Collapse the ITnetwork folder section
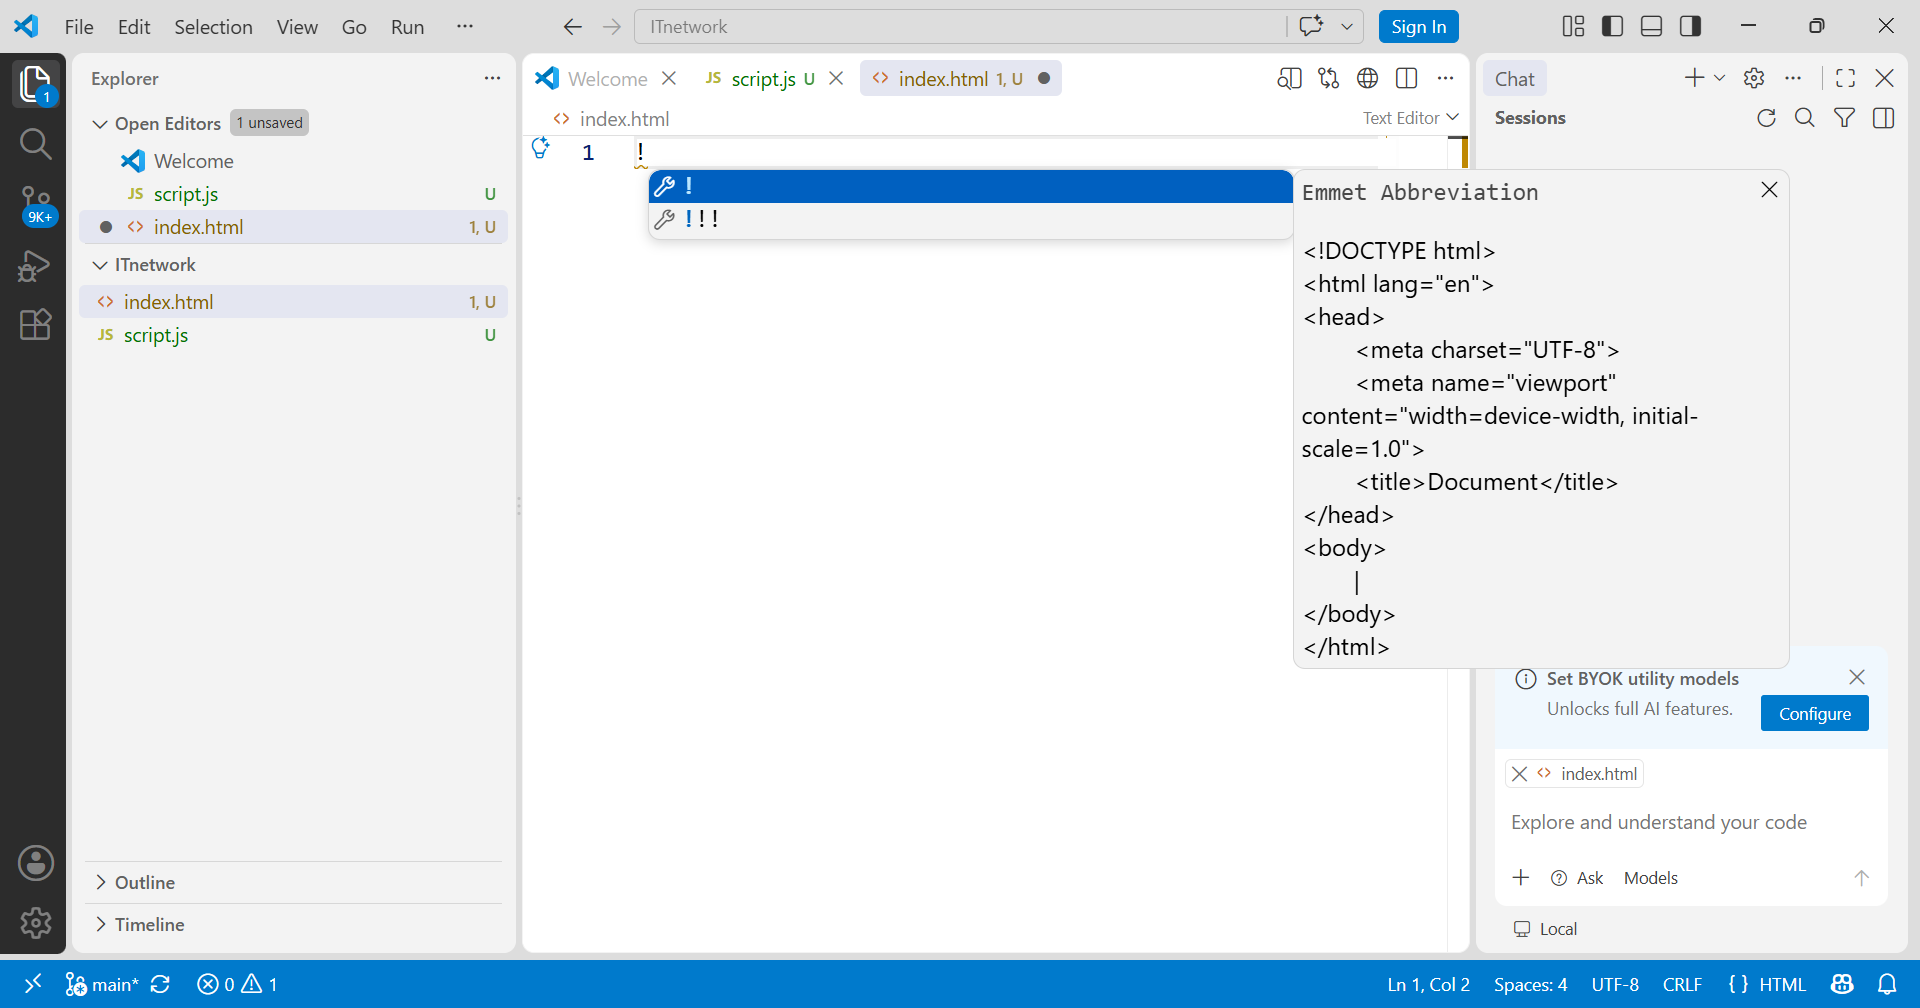1920x1008 pixels. tap(100, 265)
